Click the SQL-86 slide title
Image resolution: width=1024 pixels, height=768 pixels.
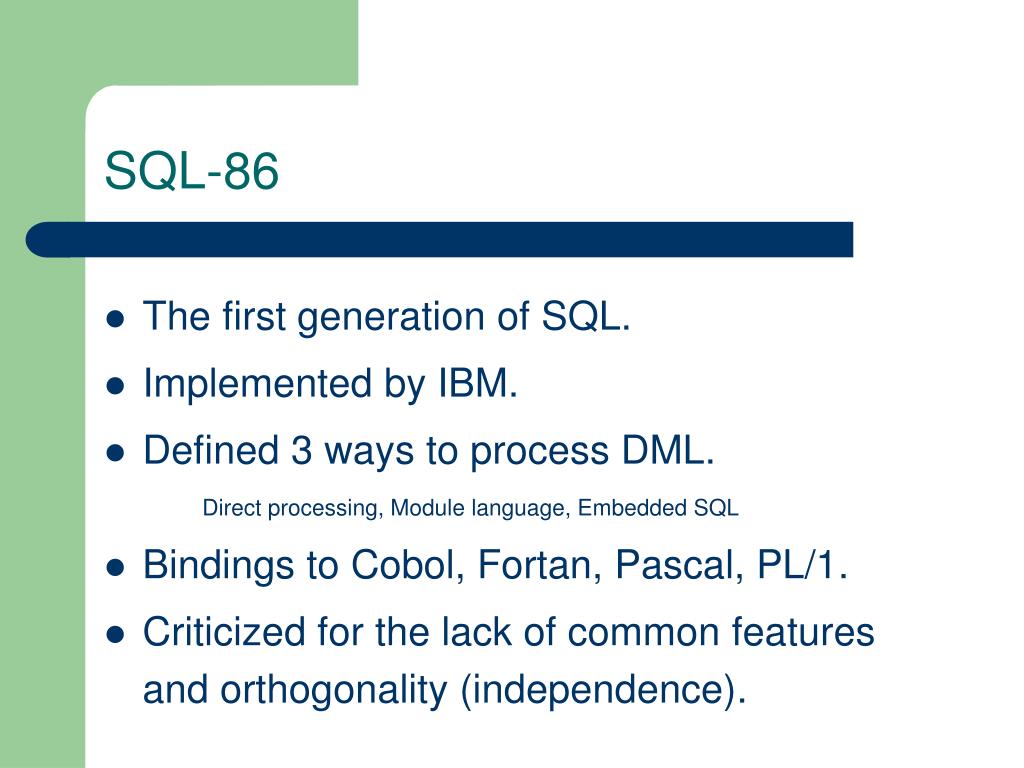tap(191, 171)
